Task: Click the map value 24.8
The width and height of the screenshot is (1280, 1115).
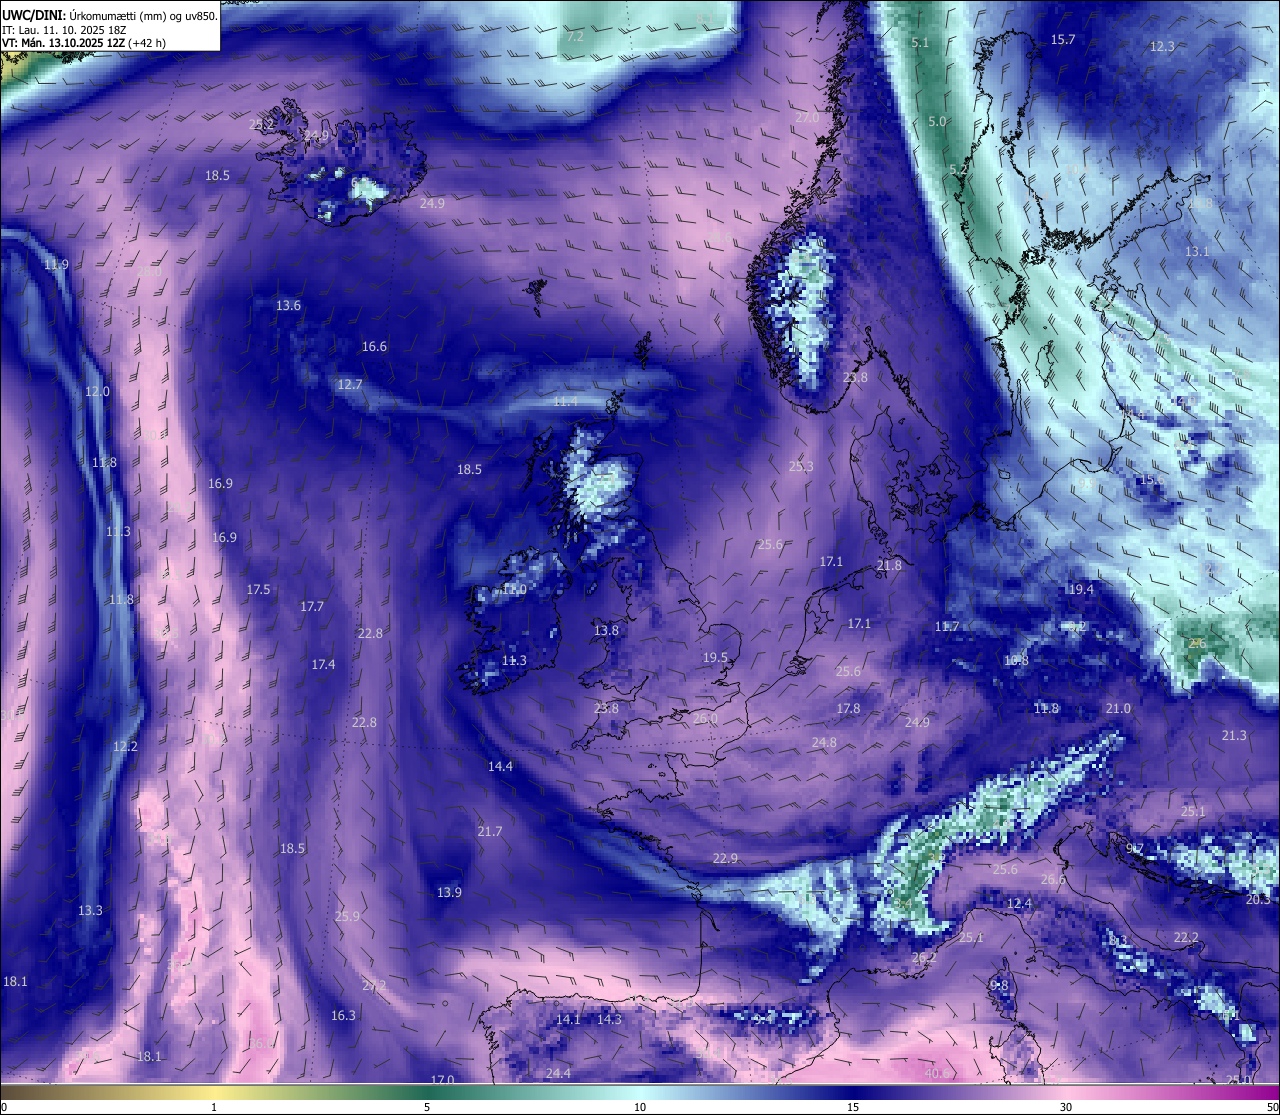Action: pos(824,743)
